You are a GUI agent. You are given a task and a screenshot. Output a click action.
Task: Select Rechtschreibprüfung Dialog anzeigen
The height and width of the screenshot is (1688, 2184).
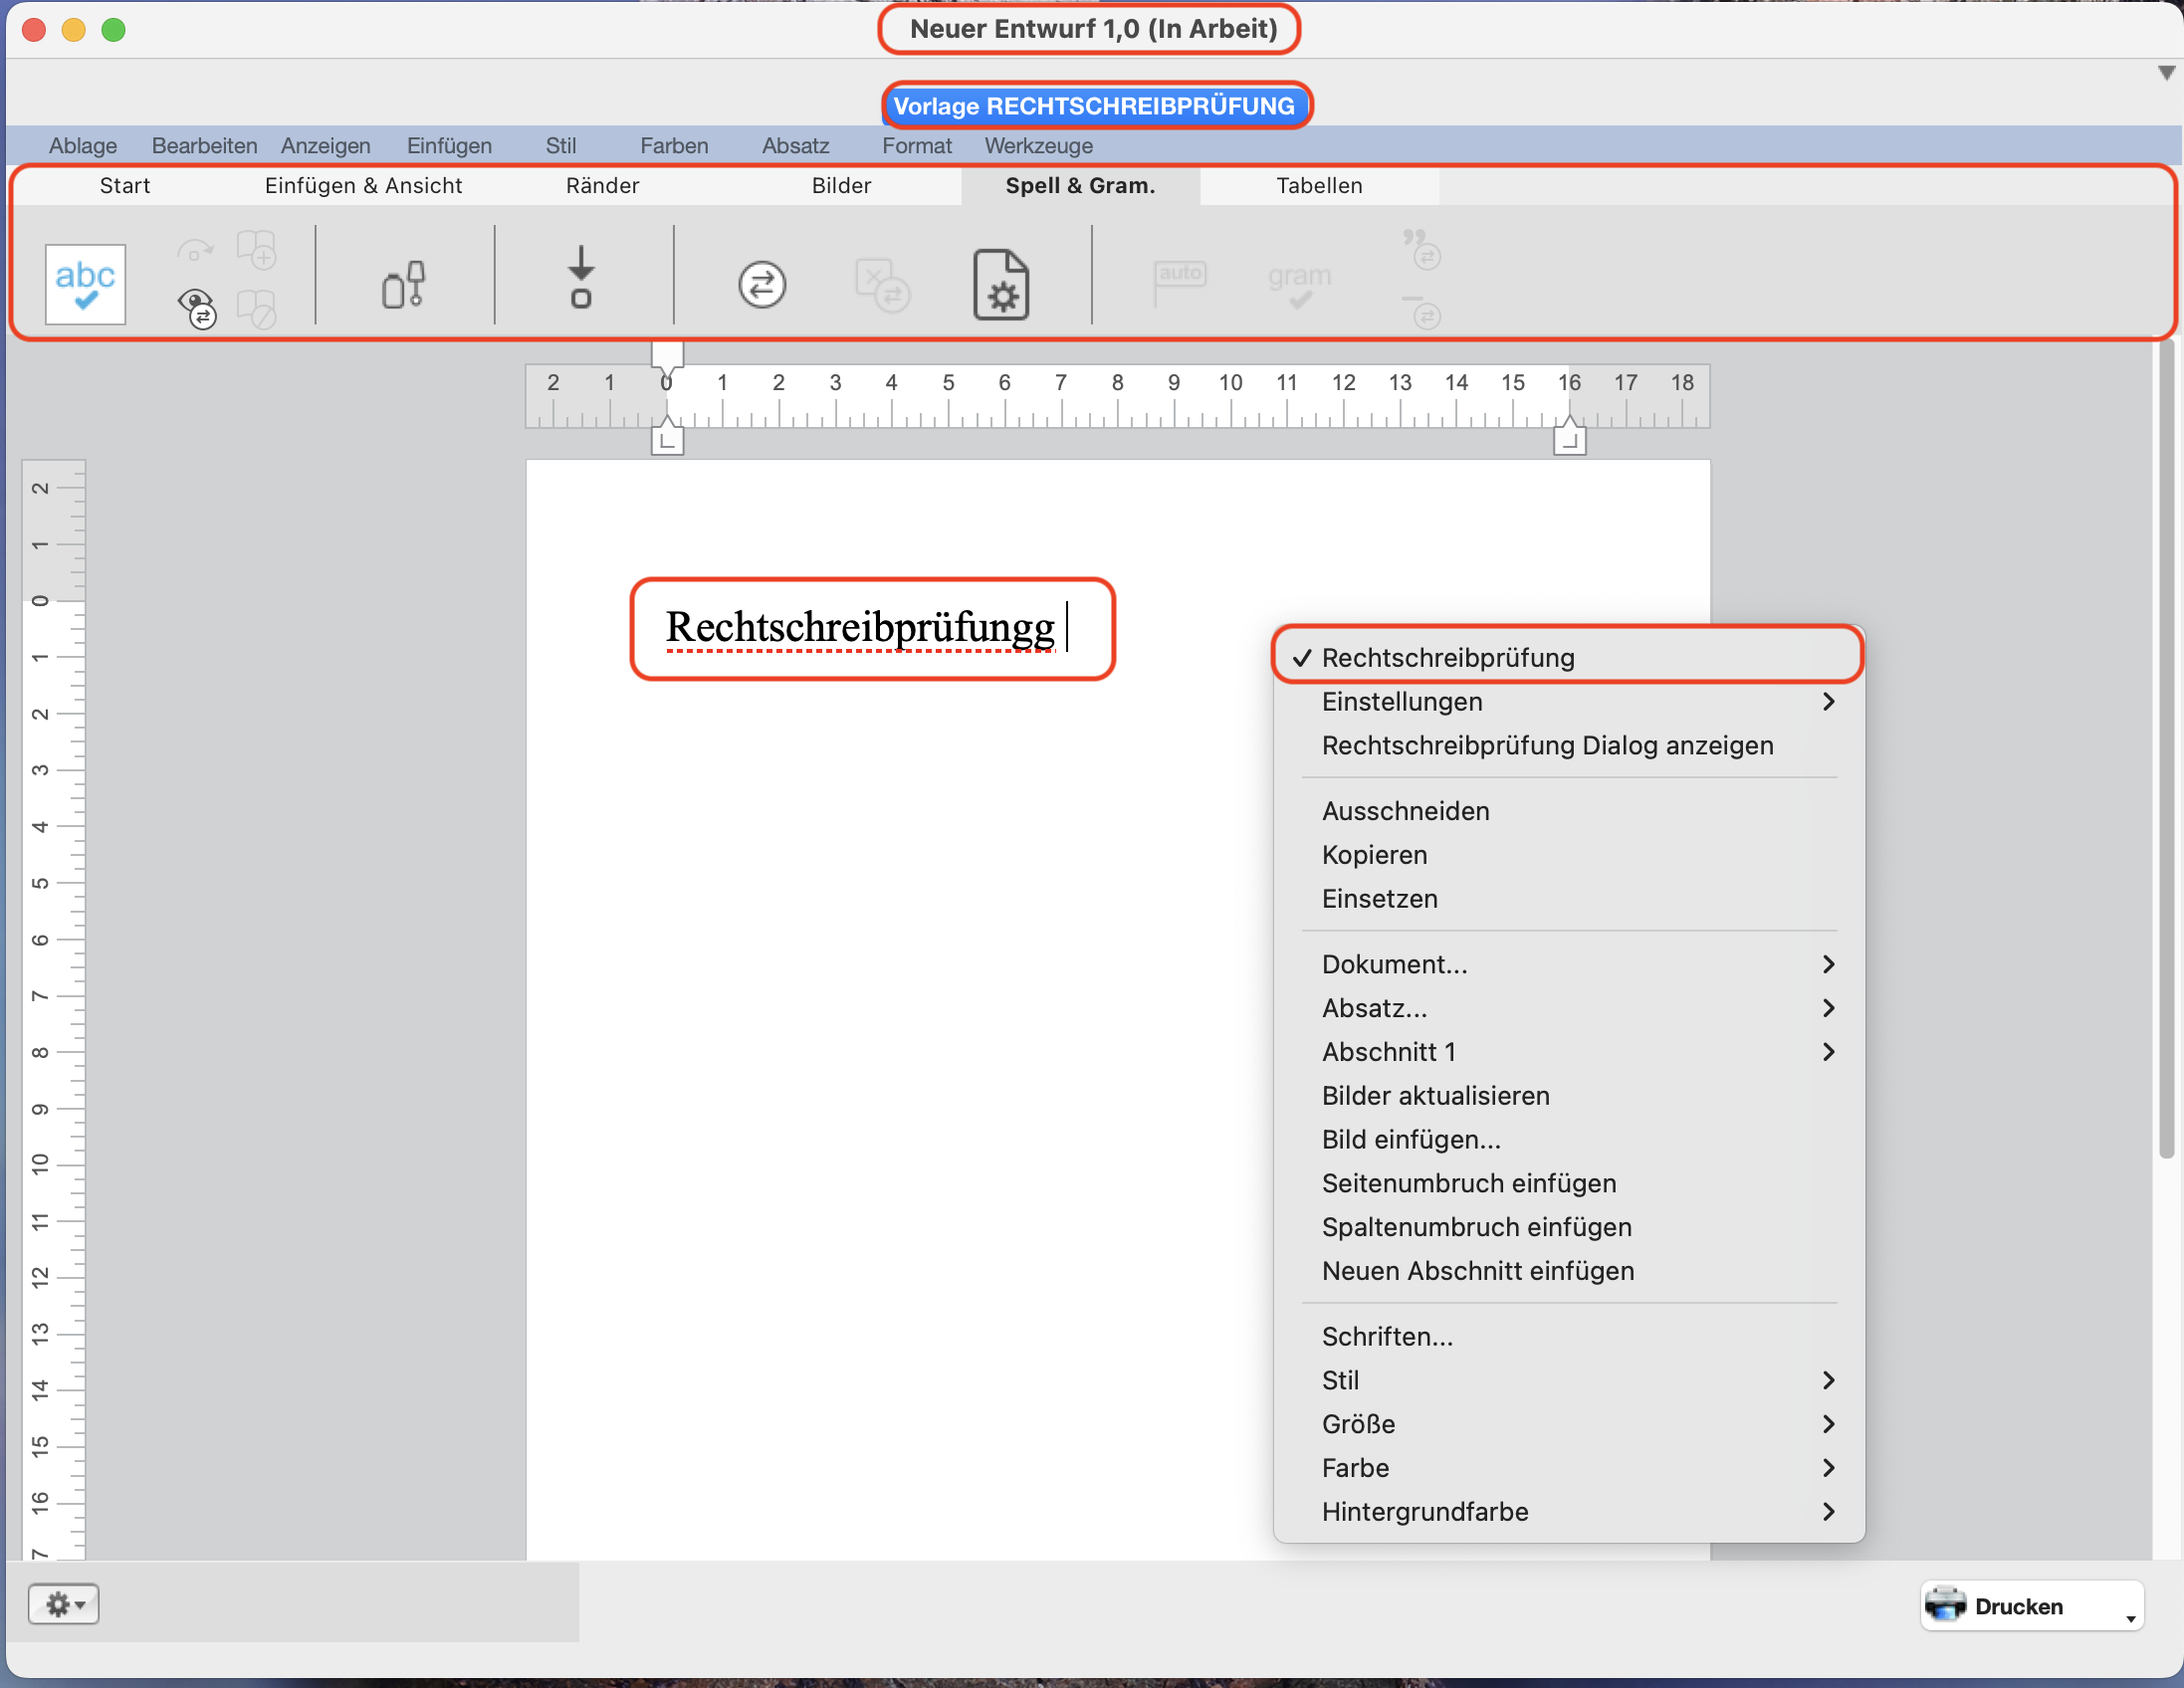(x=1568, y=745)
